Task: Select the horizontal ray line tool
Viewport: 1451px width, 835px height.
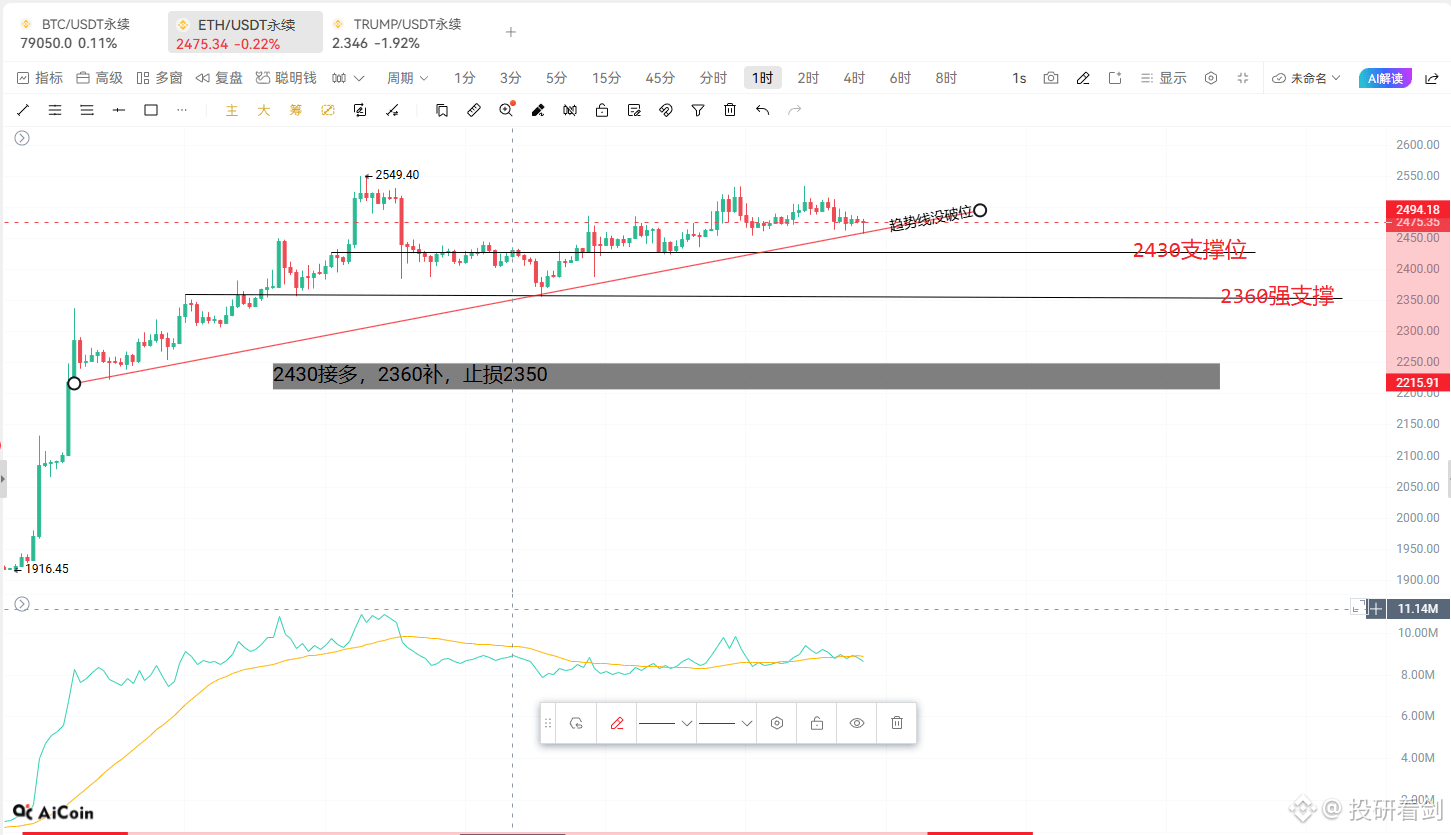Action: point(119,110)
